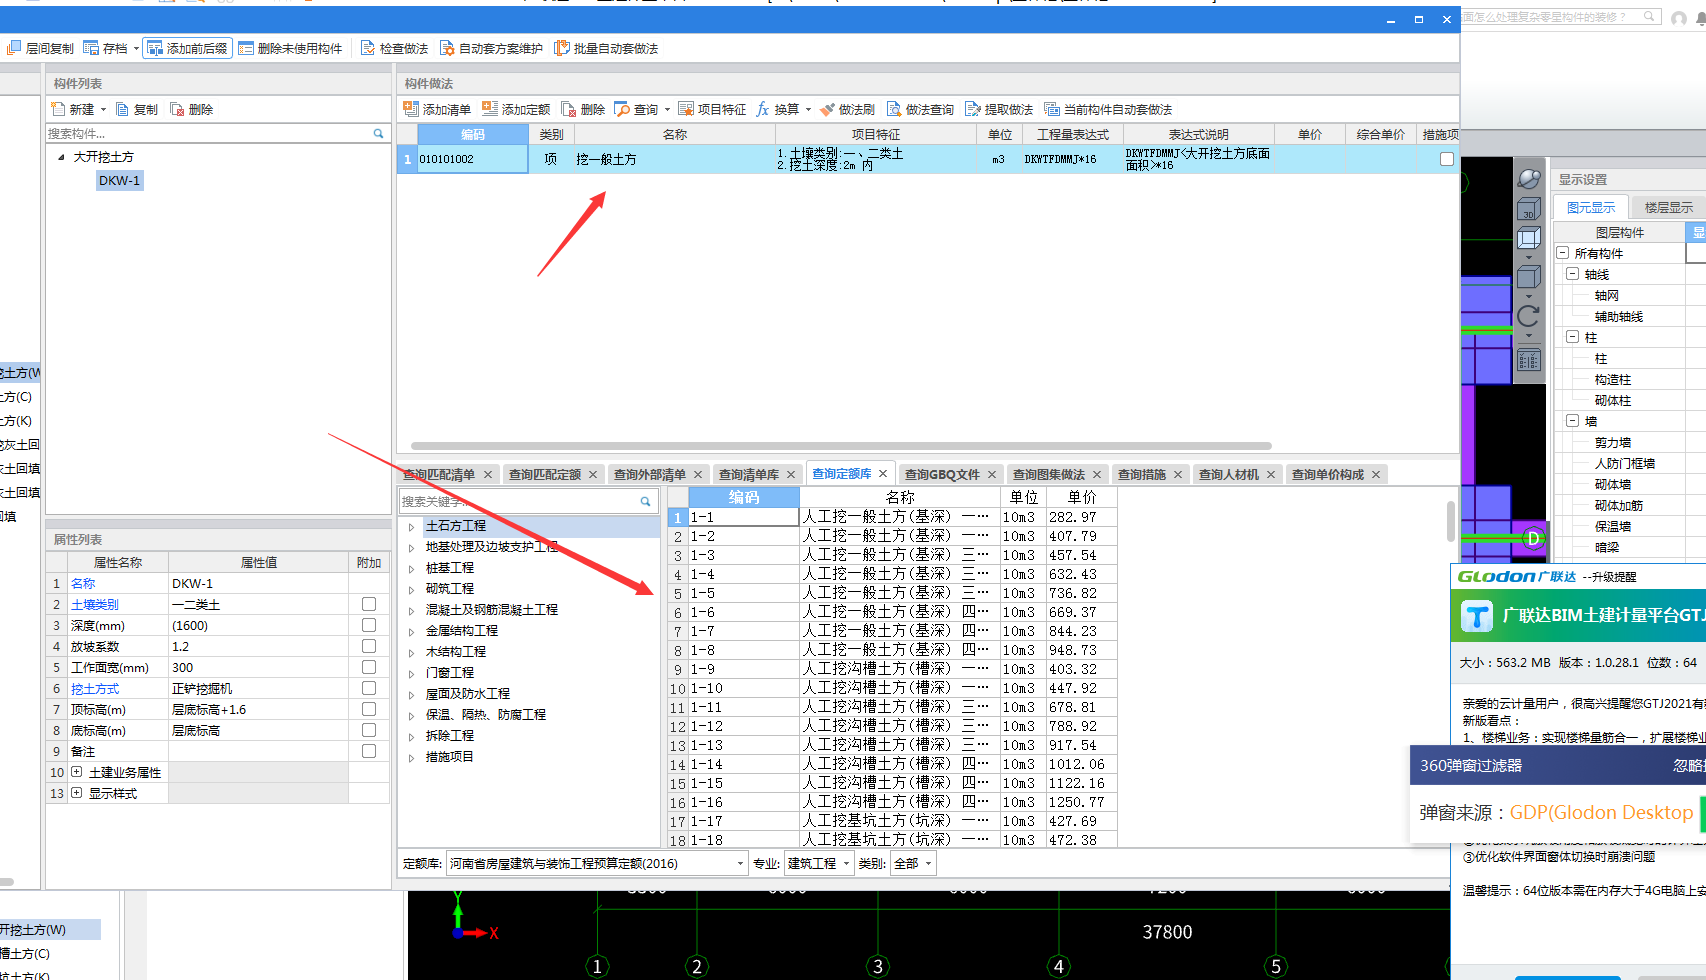Expand the 土石方工程 tree node
The height and width of the screenshot is (980, 1706).
[x=411, y=526]
